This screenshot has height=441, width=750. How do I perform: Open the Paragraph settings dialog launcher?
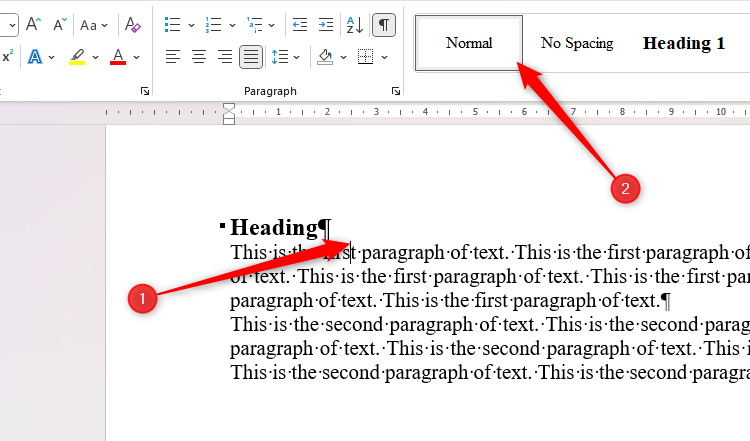396,91
